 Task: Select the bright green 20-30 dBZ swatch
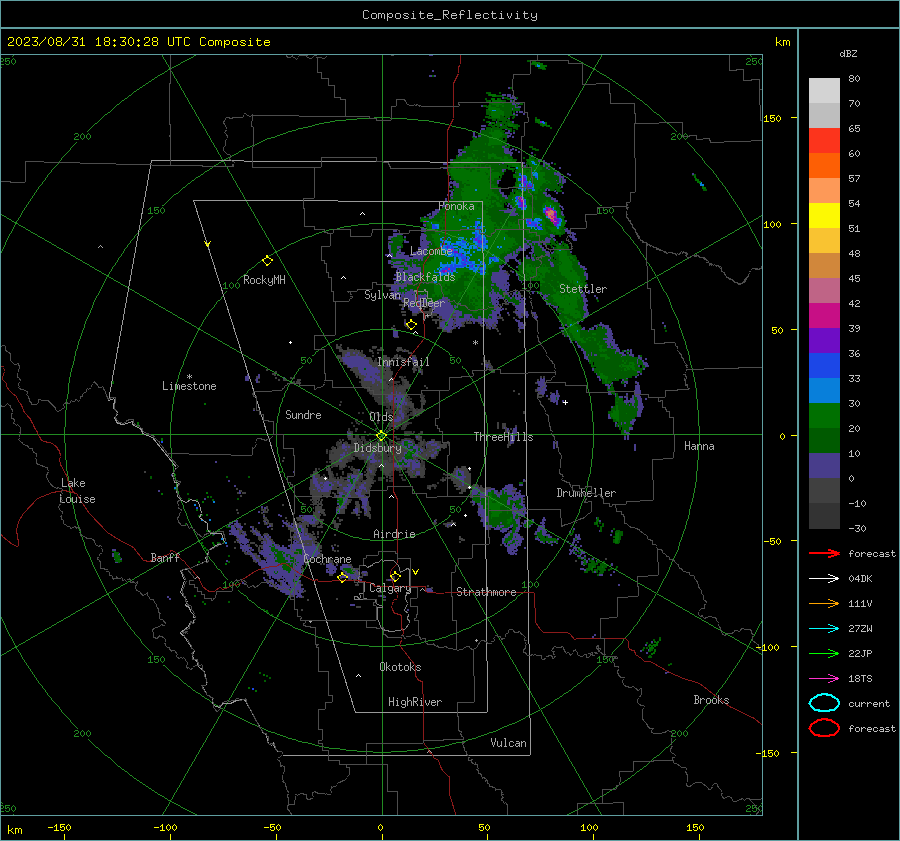pyautogui.click(x=824, y=416)
